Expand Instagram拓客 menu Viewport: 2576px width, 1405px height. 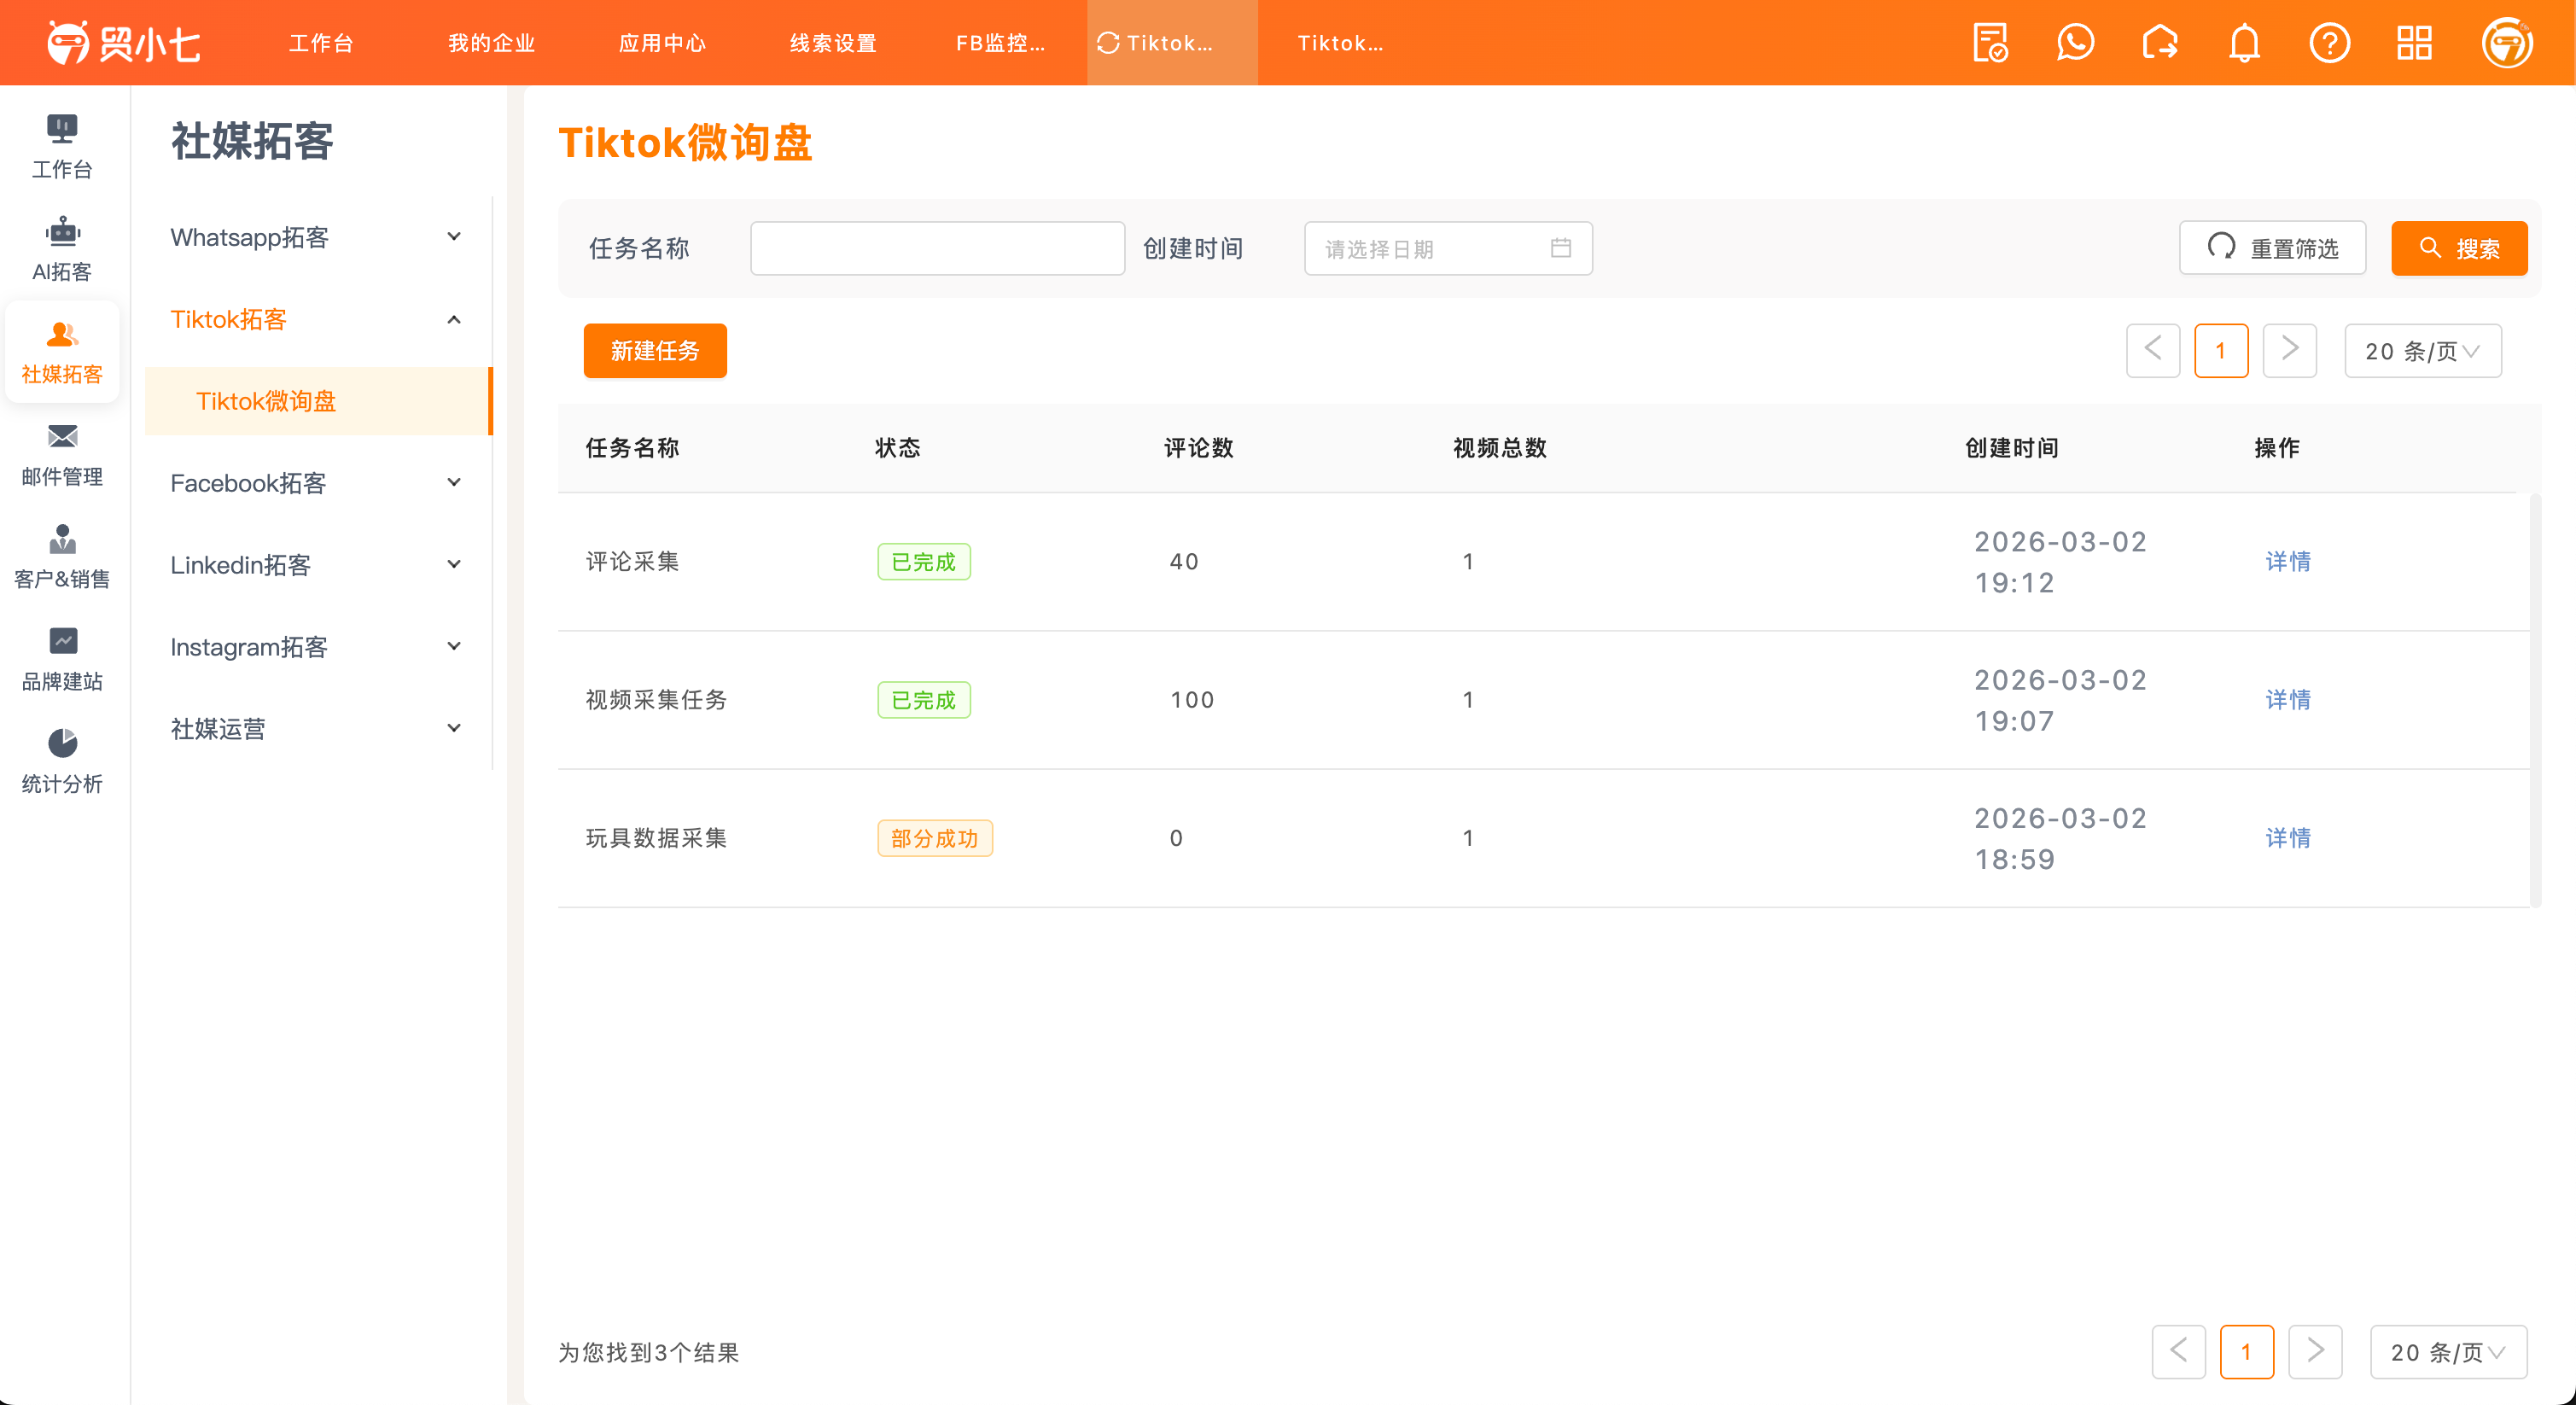click(x=319, y=647)
